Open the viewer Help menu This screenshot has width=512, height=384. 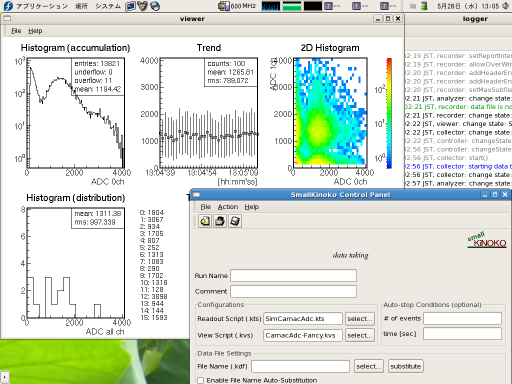point(35,31)
